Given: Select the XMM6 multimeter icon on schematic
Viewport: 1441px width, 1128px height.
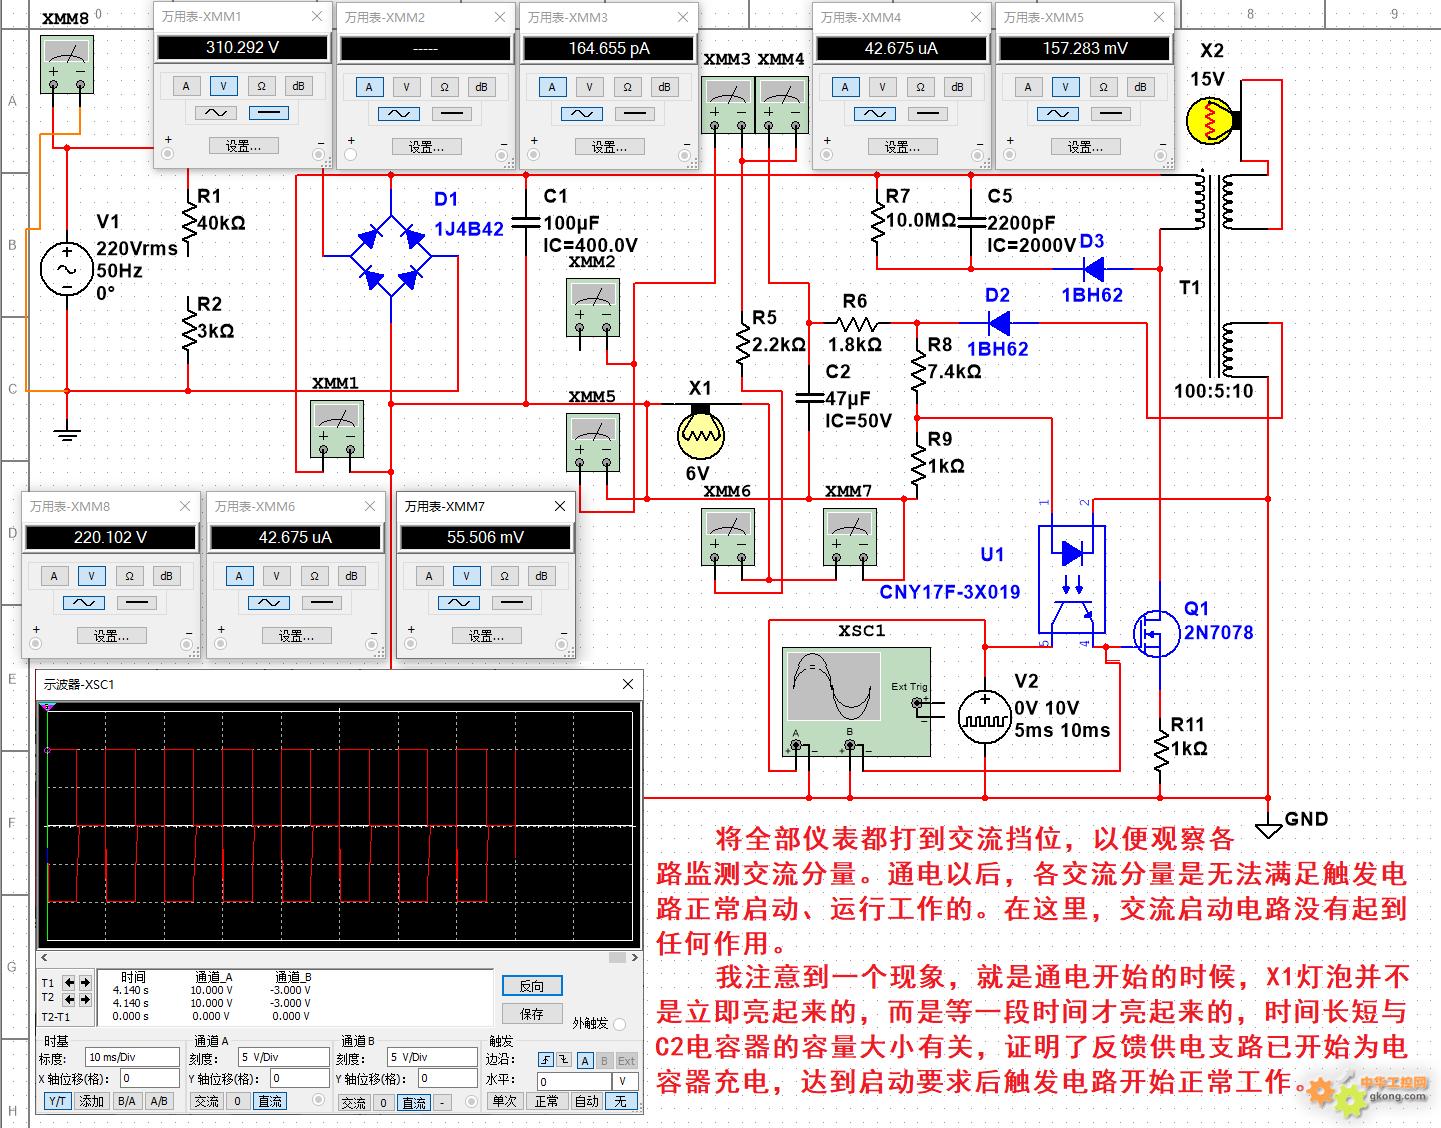Looking at the screenshot, I should coord(728,537).
